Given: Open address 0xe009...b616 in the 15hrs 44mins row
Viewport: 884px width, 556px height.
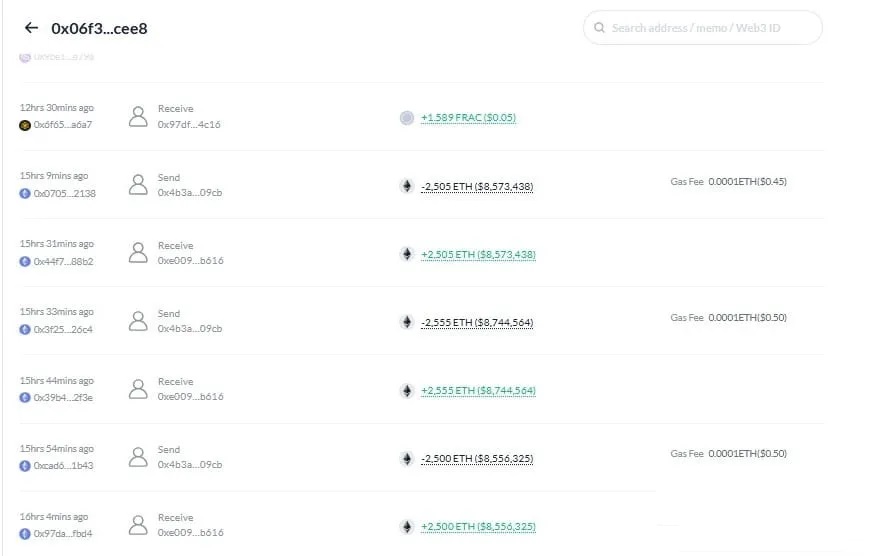Looking at the screenshot, I should click(x=191, y=396).
